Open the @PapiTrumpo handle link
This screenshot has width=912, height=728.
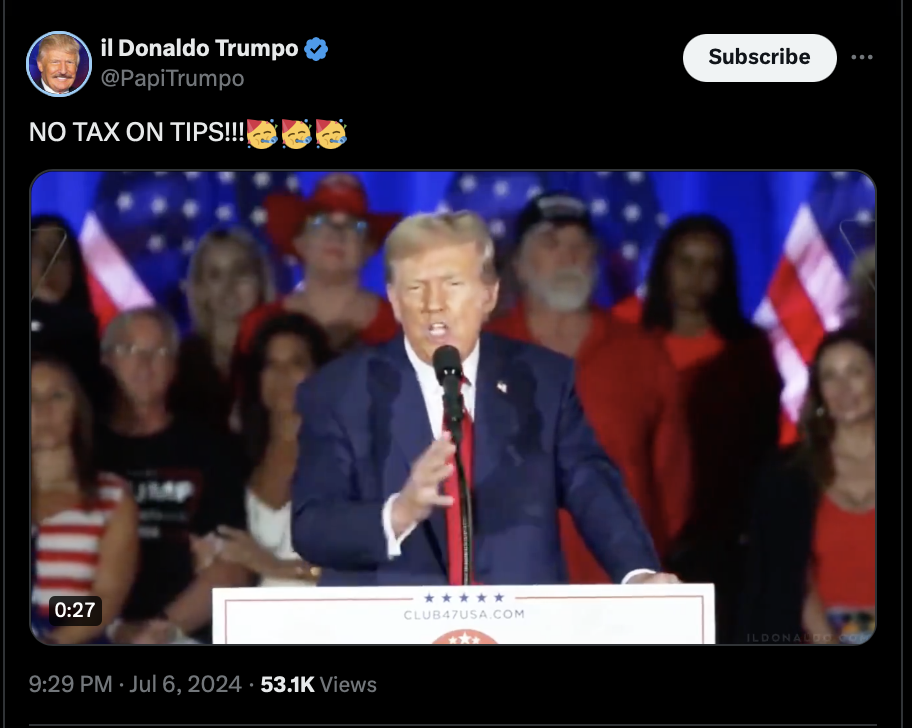click(172, 78)
